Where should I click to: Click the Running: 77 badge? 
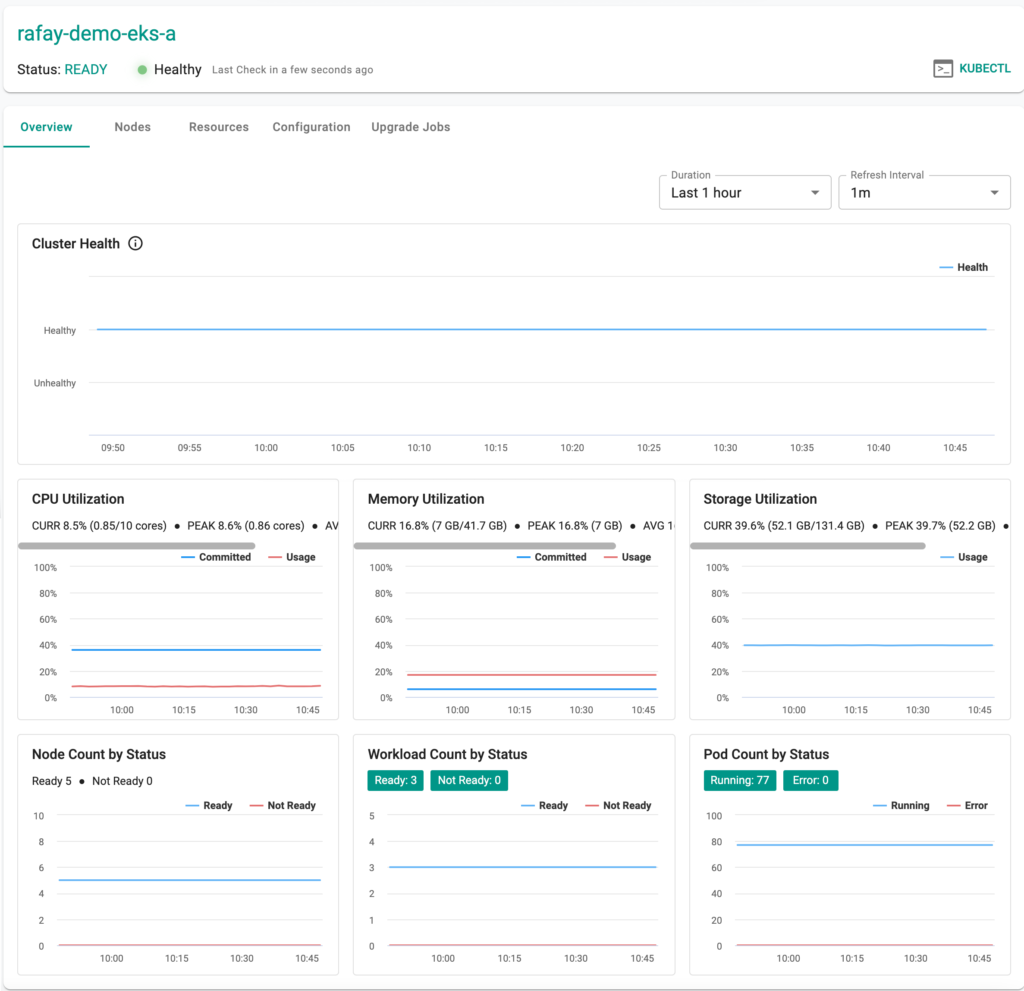point(739,780)
